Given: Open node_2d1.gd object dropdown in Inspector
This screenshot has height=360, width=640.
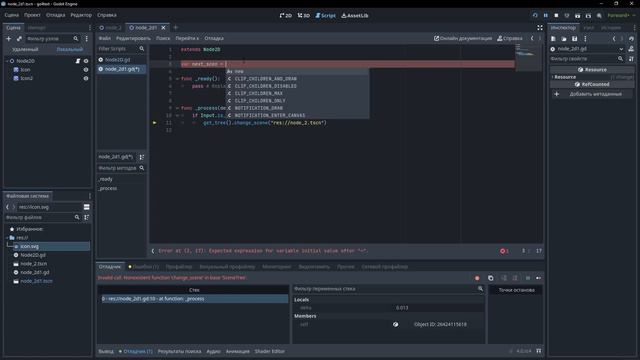Looking at the screenshot, I should point(587,49).
